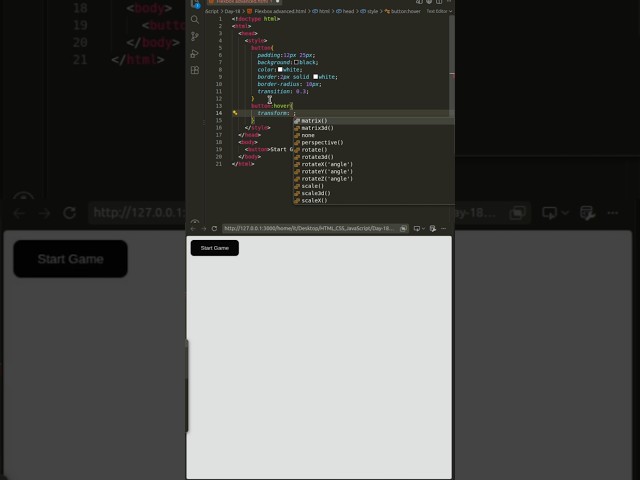Click the 'button:hover{' selector text
Screen dimensions: 640x480
click(272, 106)
